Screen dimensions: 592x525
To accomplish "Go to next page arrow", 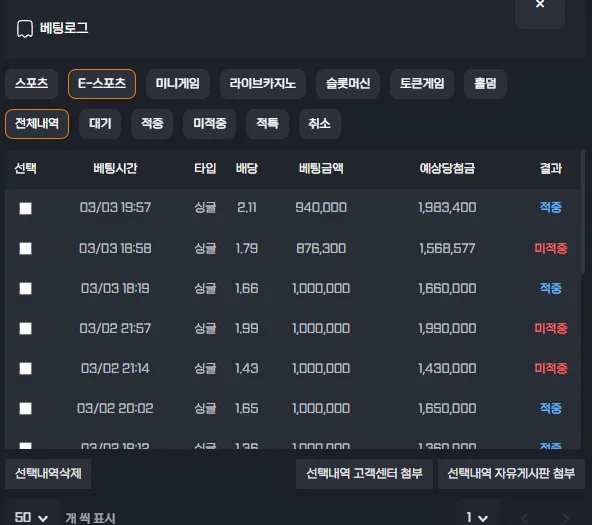I will [x=565, y=518].
